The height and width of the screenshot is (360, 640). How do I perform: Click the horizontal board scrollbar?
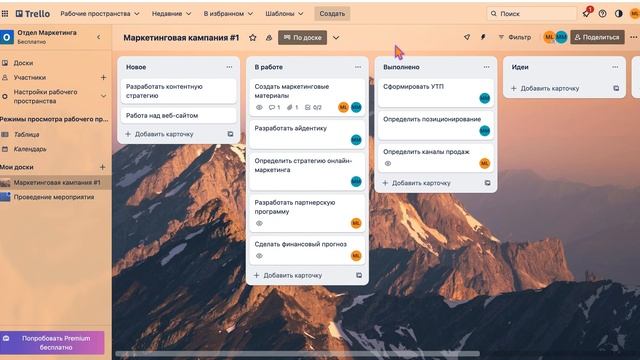click(x=298, y=353)
